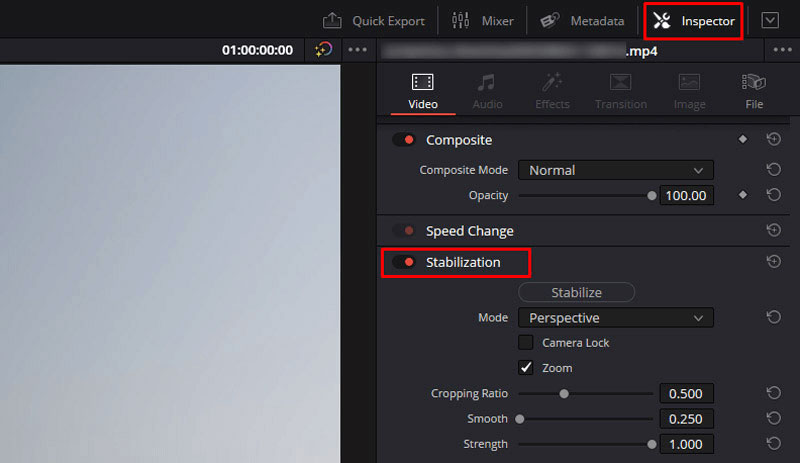Reset the Cropping Ratio value

[773, 393]
